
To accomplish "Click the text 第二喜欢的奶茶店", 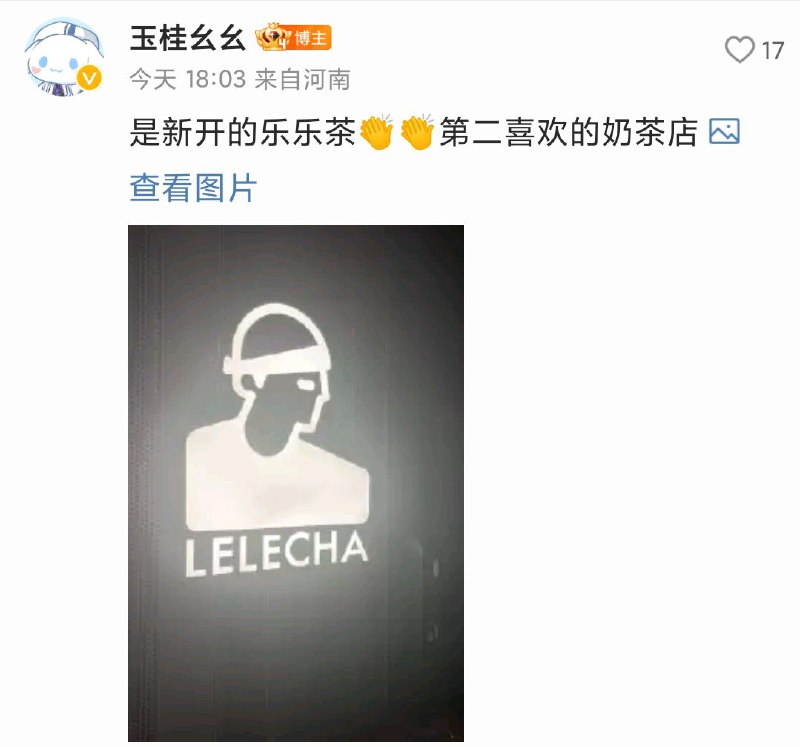I will coord(568,132).
